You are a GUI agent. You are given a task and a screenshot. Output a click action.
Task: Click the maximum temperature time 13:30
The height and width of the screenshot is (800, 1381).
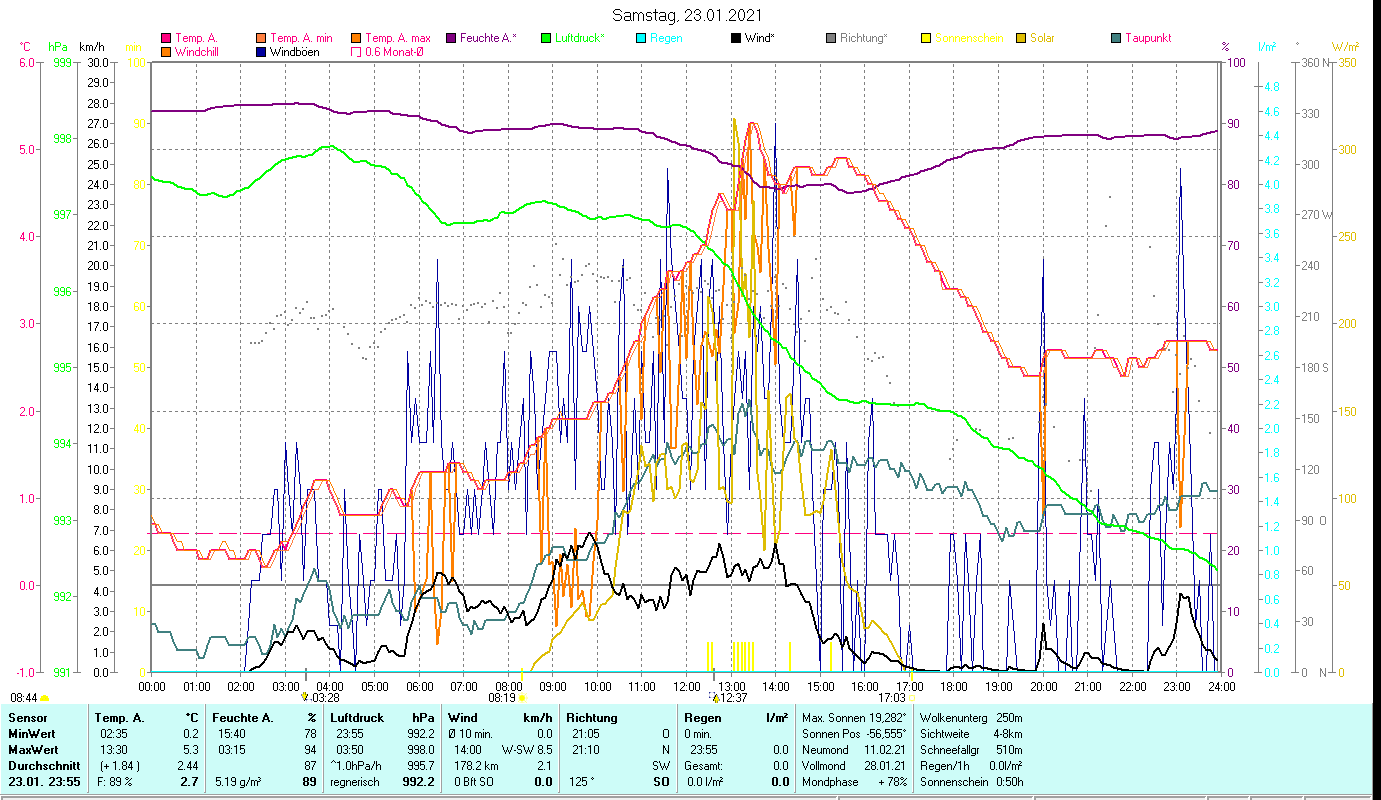116,750
